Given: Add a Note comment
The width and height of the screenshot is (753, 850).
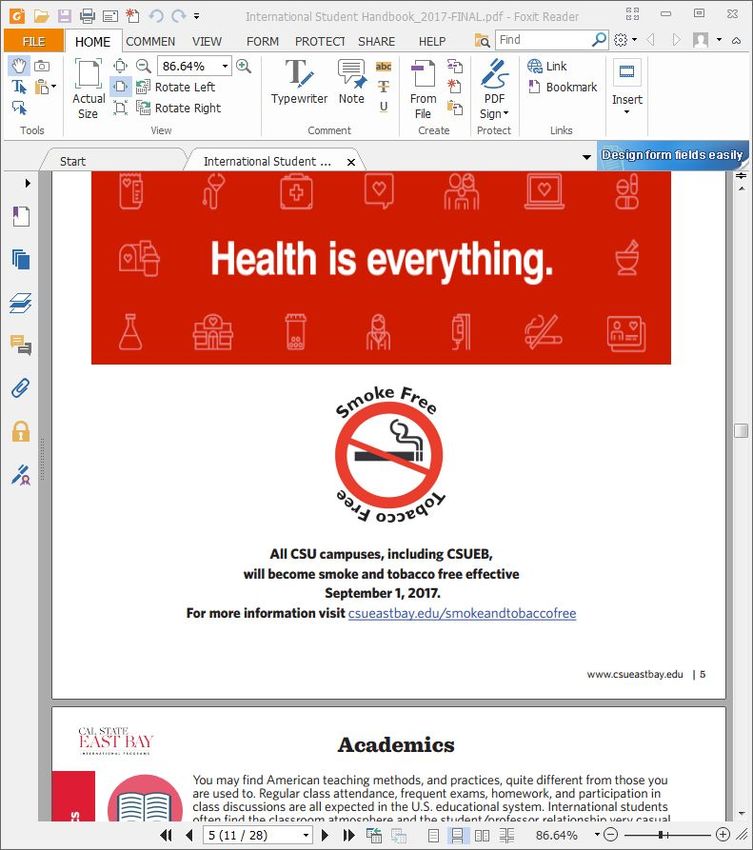Looking at the screenshot, I should 351,82.
